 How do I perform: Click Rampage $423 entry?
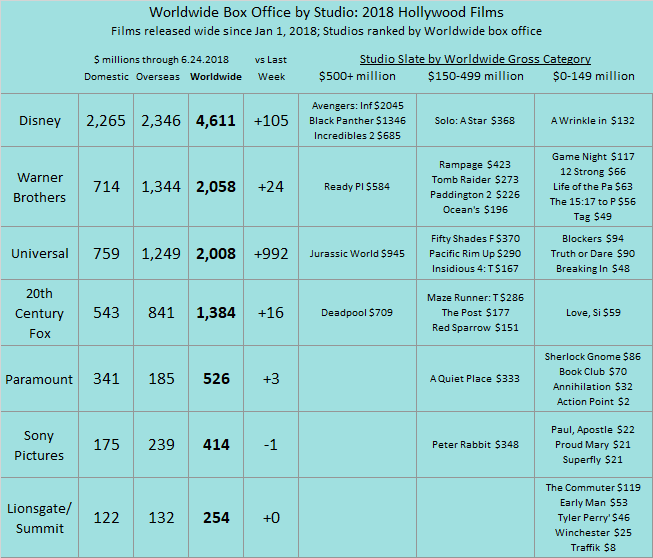475,164
